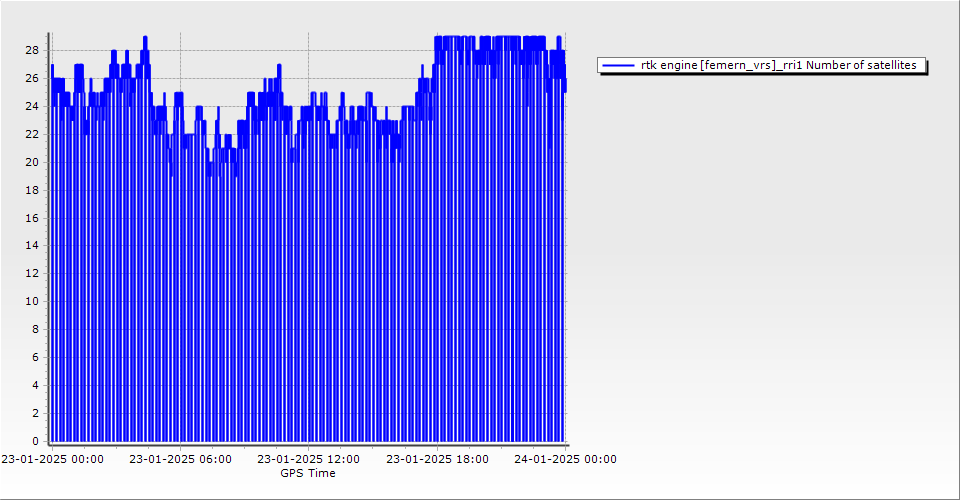Click the blue line sample in the legend
Screen dimensions: 960x500
pyautogui.click(x=619, y=65)
